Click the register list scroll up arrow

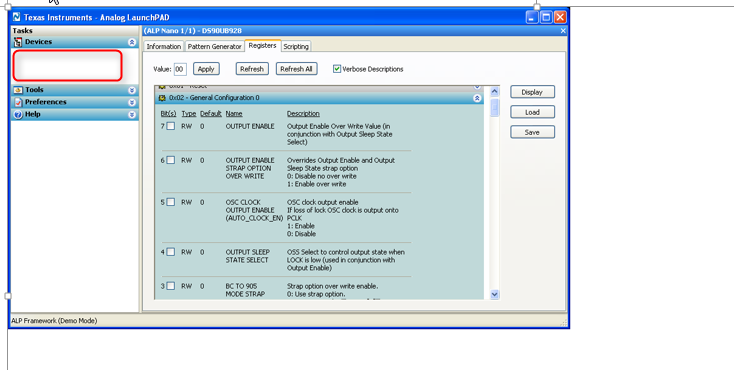(495, 91)
